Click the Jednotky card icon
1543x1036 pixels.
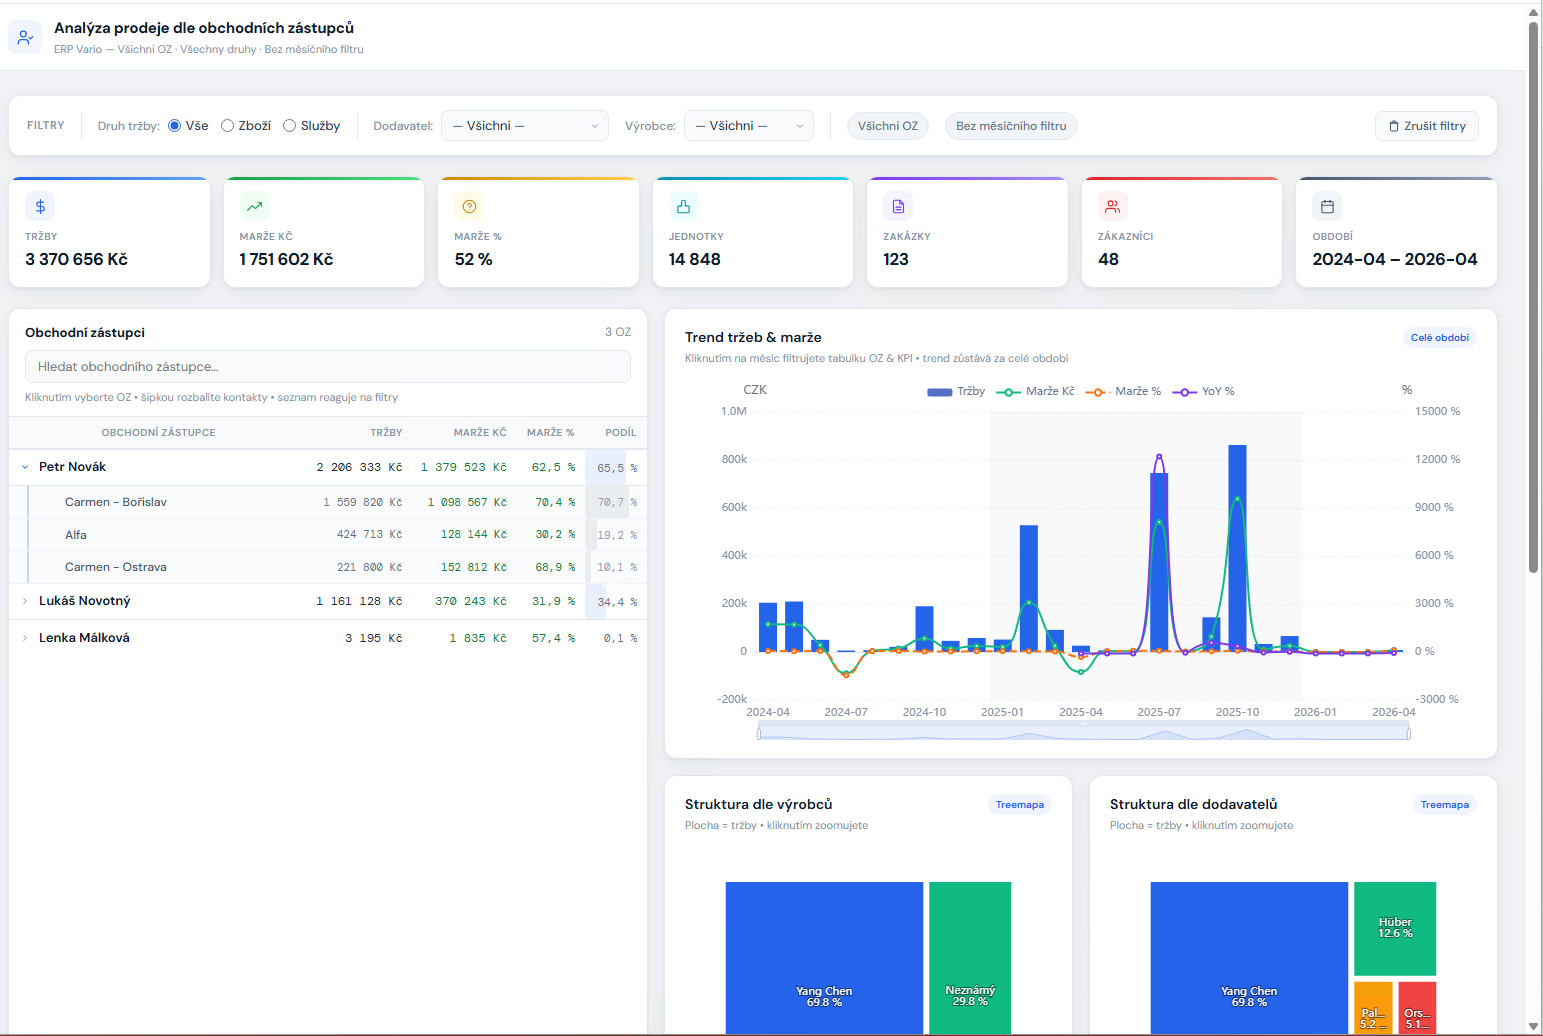tap(684, 206)
